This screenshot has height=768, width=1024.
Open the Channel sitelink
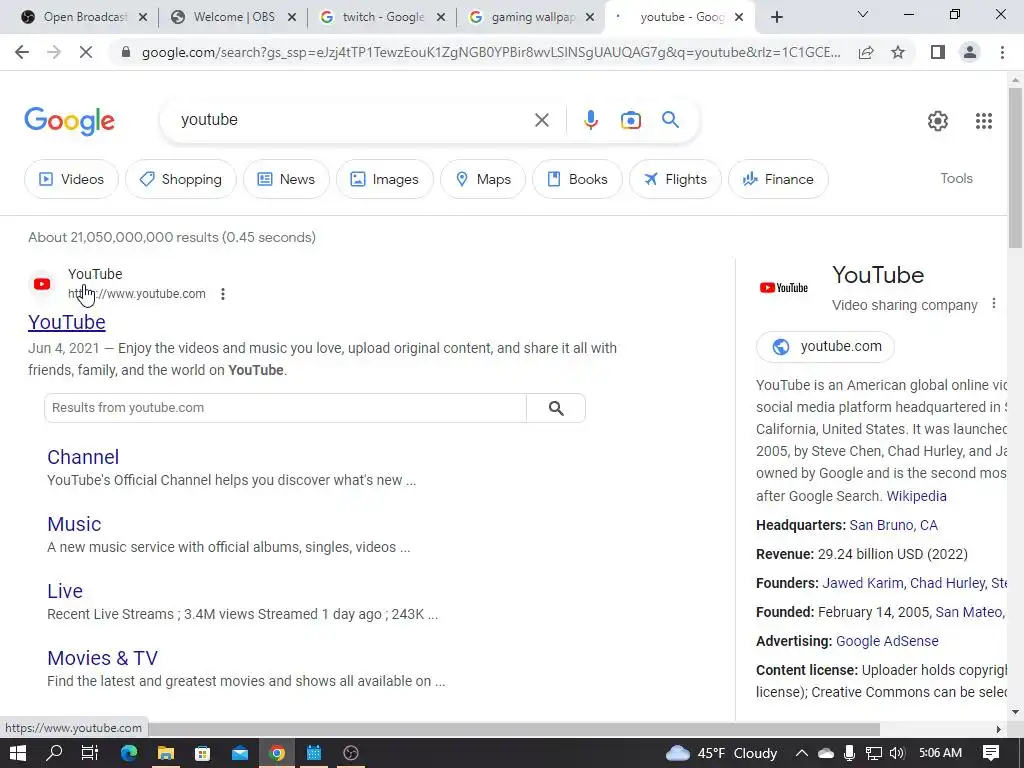coord(83,457)
